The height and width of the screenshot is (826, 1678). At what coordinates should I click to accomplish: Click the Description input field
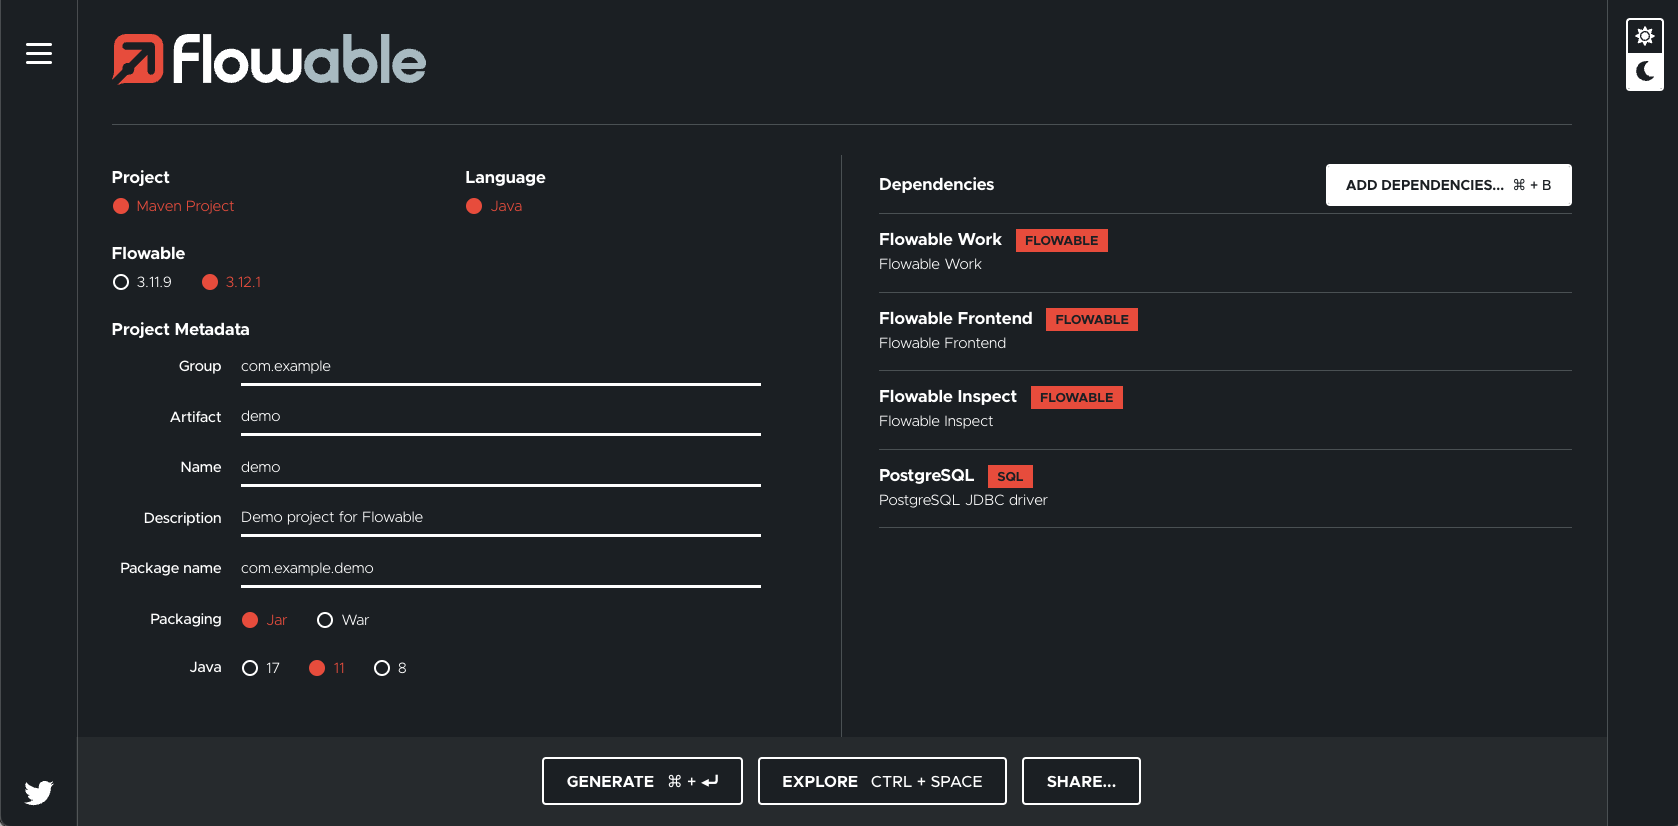(x=500, y=518)
